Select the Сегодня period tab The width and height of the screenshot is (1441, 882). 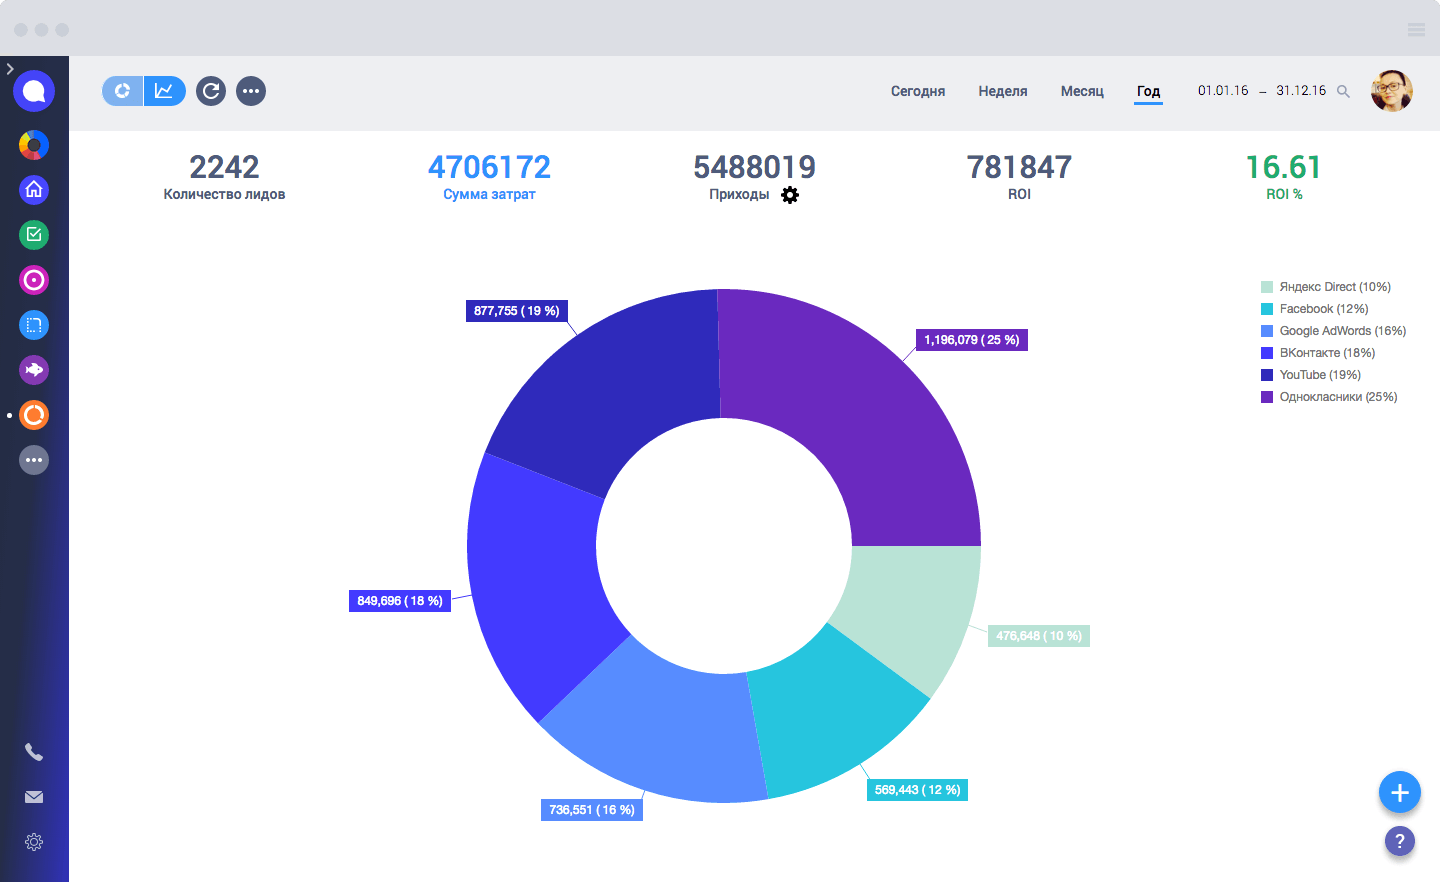tap(917, 91)
